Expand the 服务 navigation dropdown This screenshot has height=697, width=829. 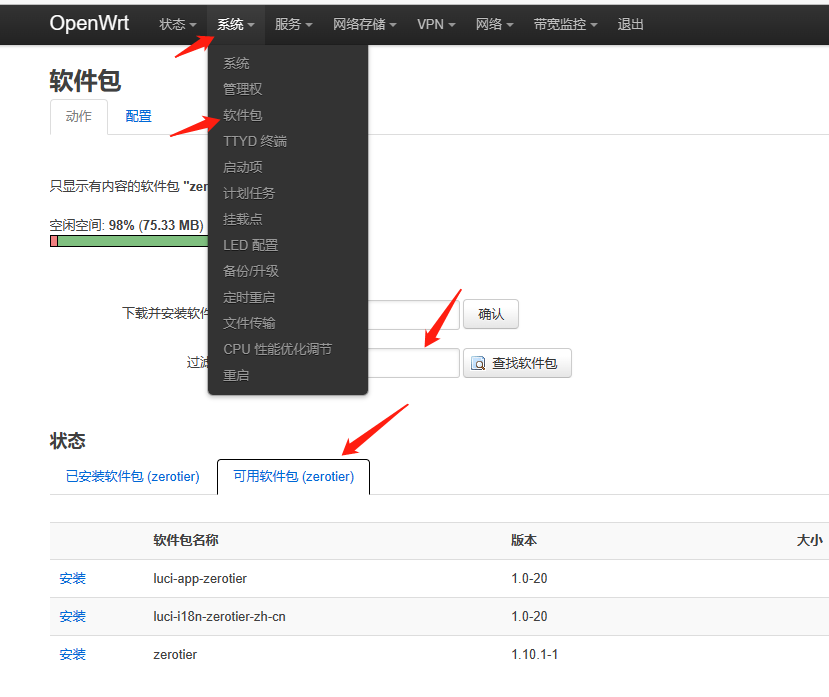coord(293,24)
